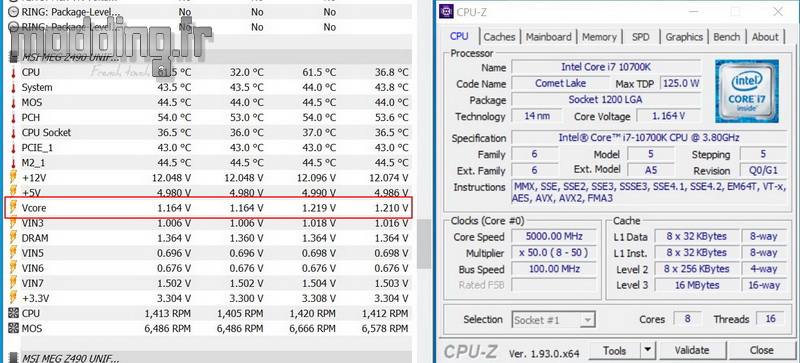This screenshot has width=800, height=363.
Task: Click the lightning icon beside Vcore
Action: click(x=13, y=208)
